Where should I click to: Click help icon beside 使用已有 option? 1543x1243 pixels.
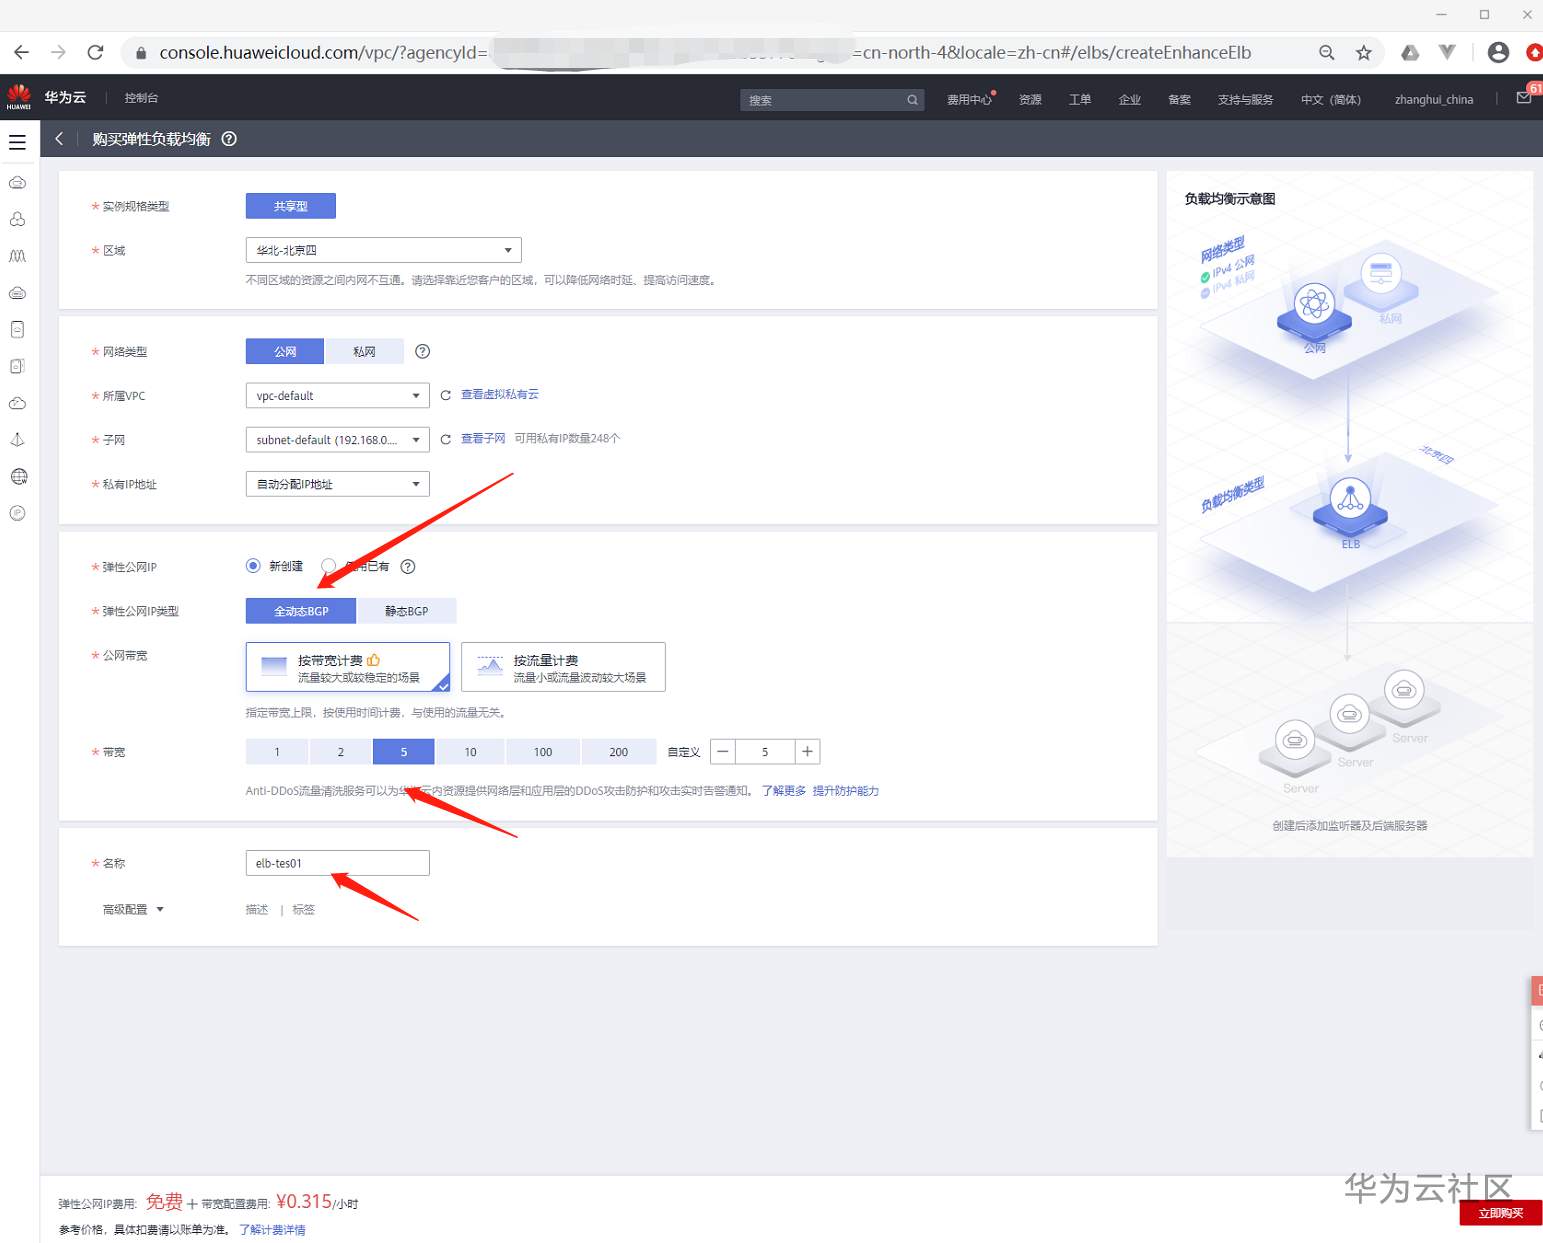[x=408, y=566]
